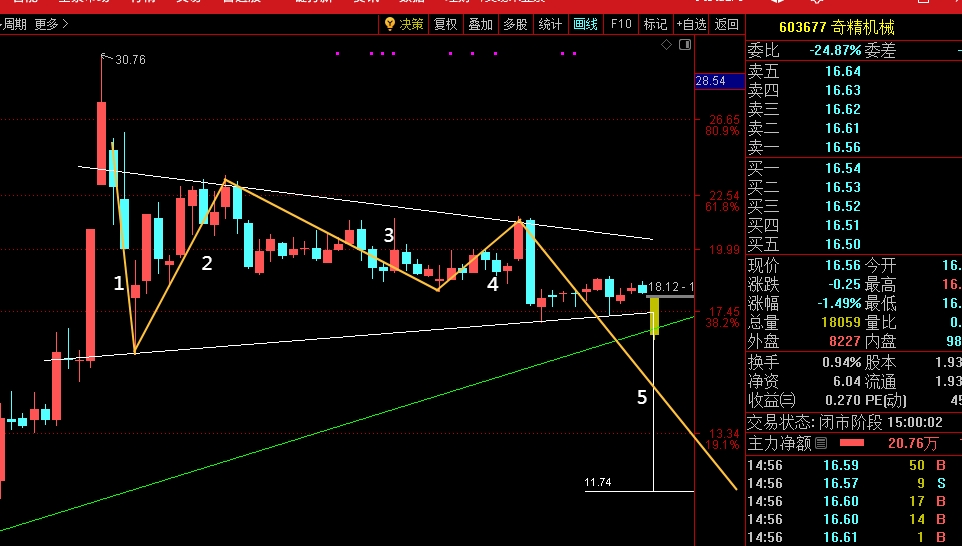Click the 22.54 61.8% axis level
962x546 pixels.
(724, 201)
